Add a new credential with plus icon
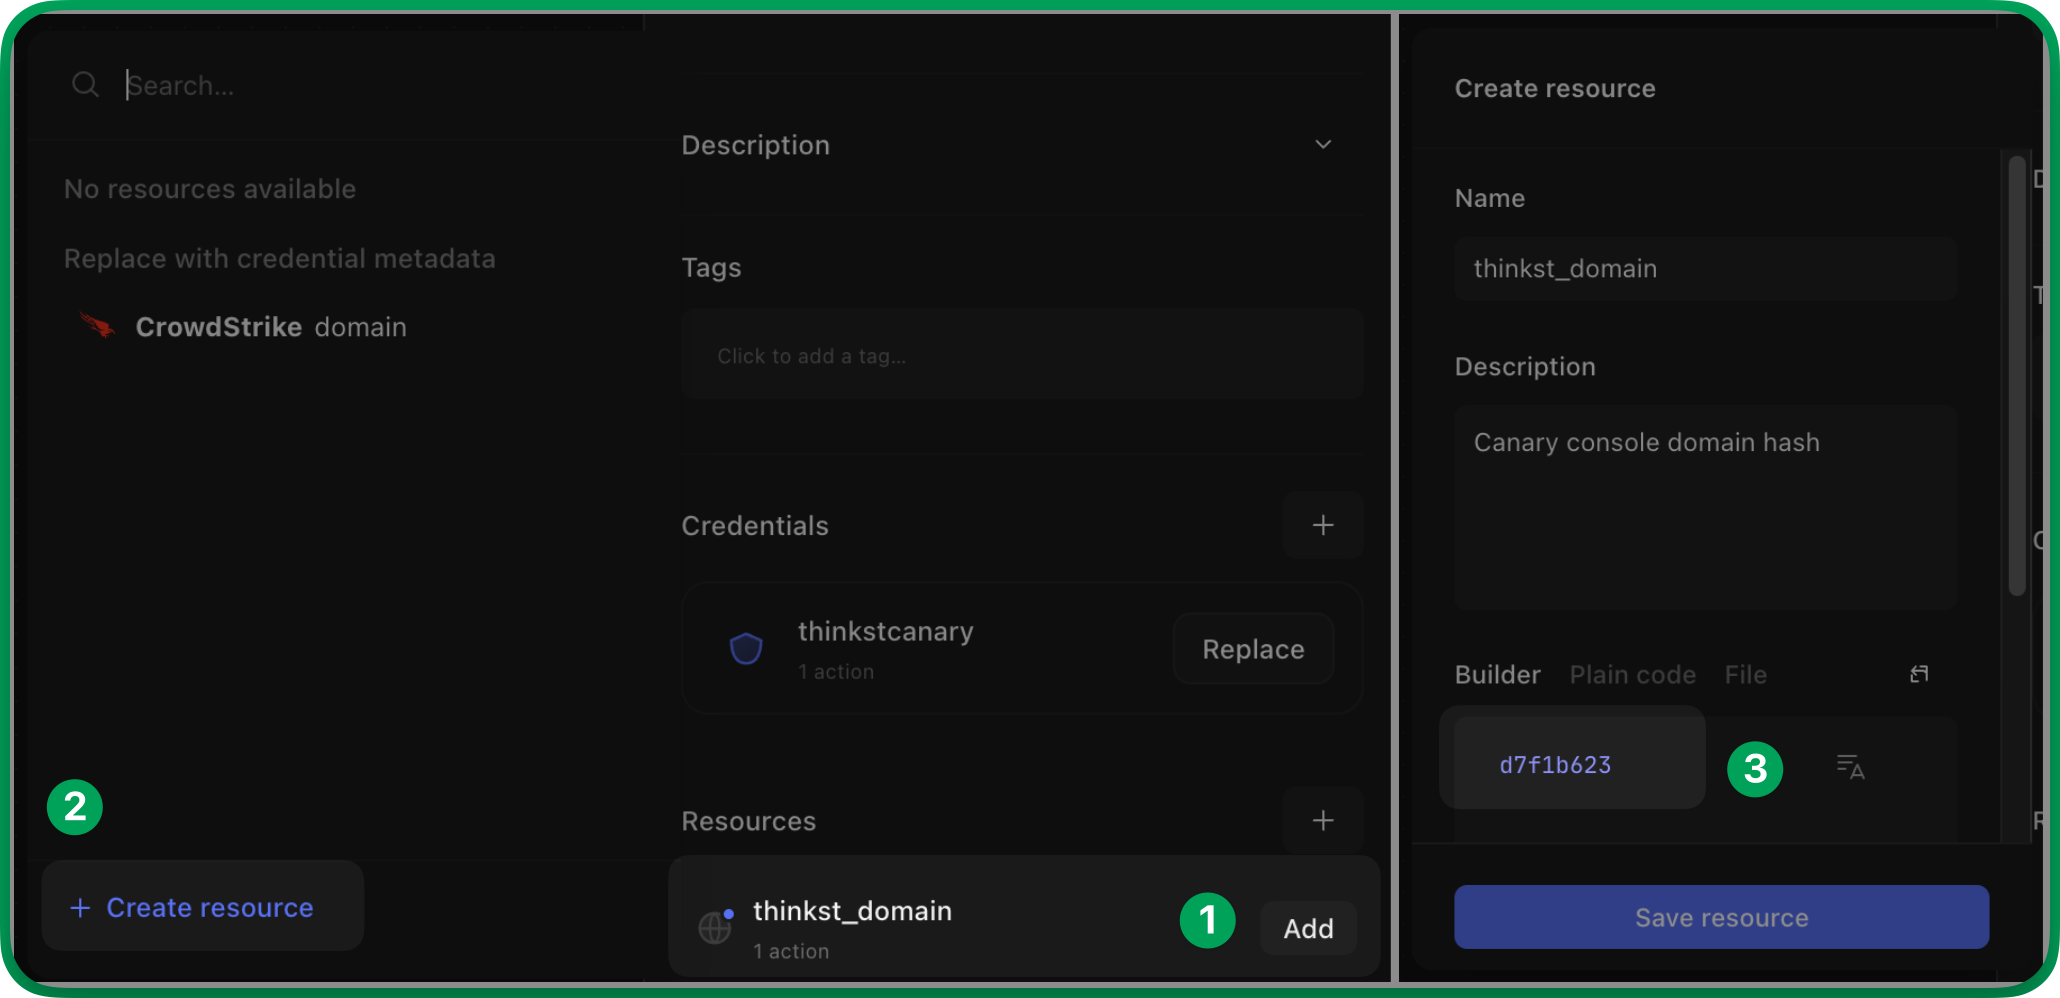The image size is (2060, 998). [x=1322, y=525]
